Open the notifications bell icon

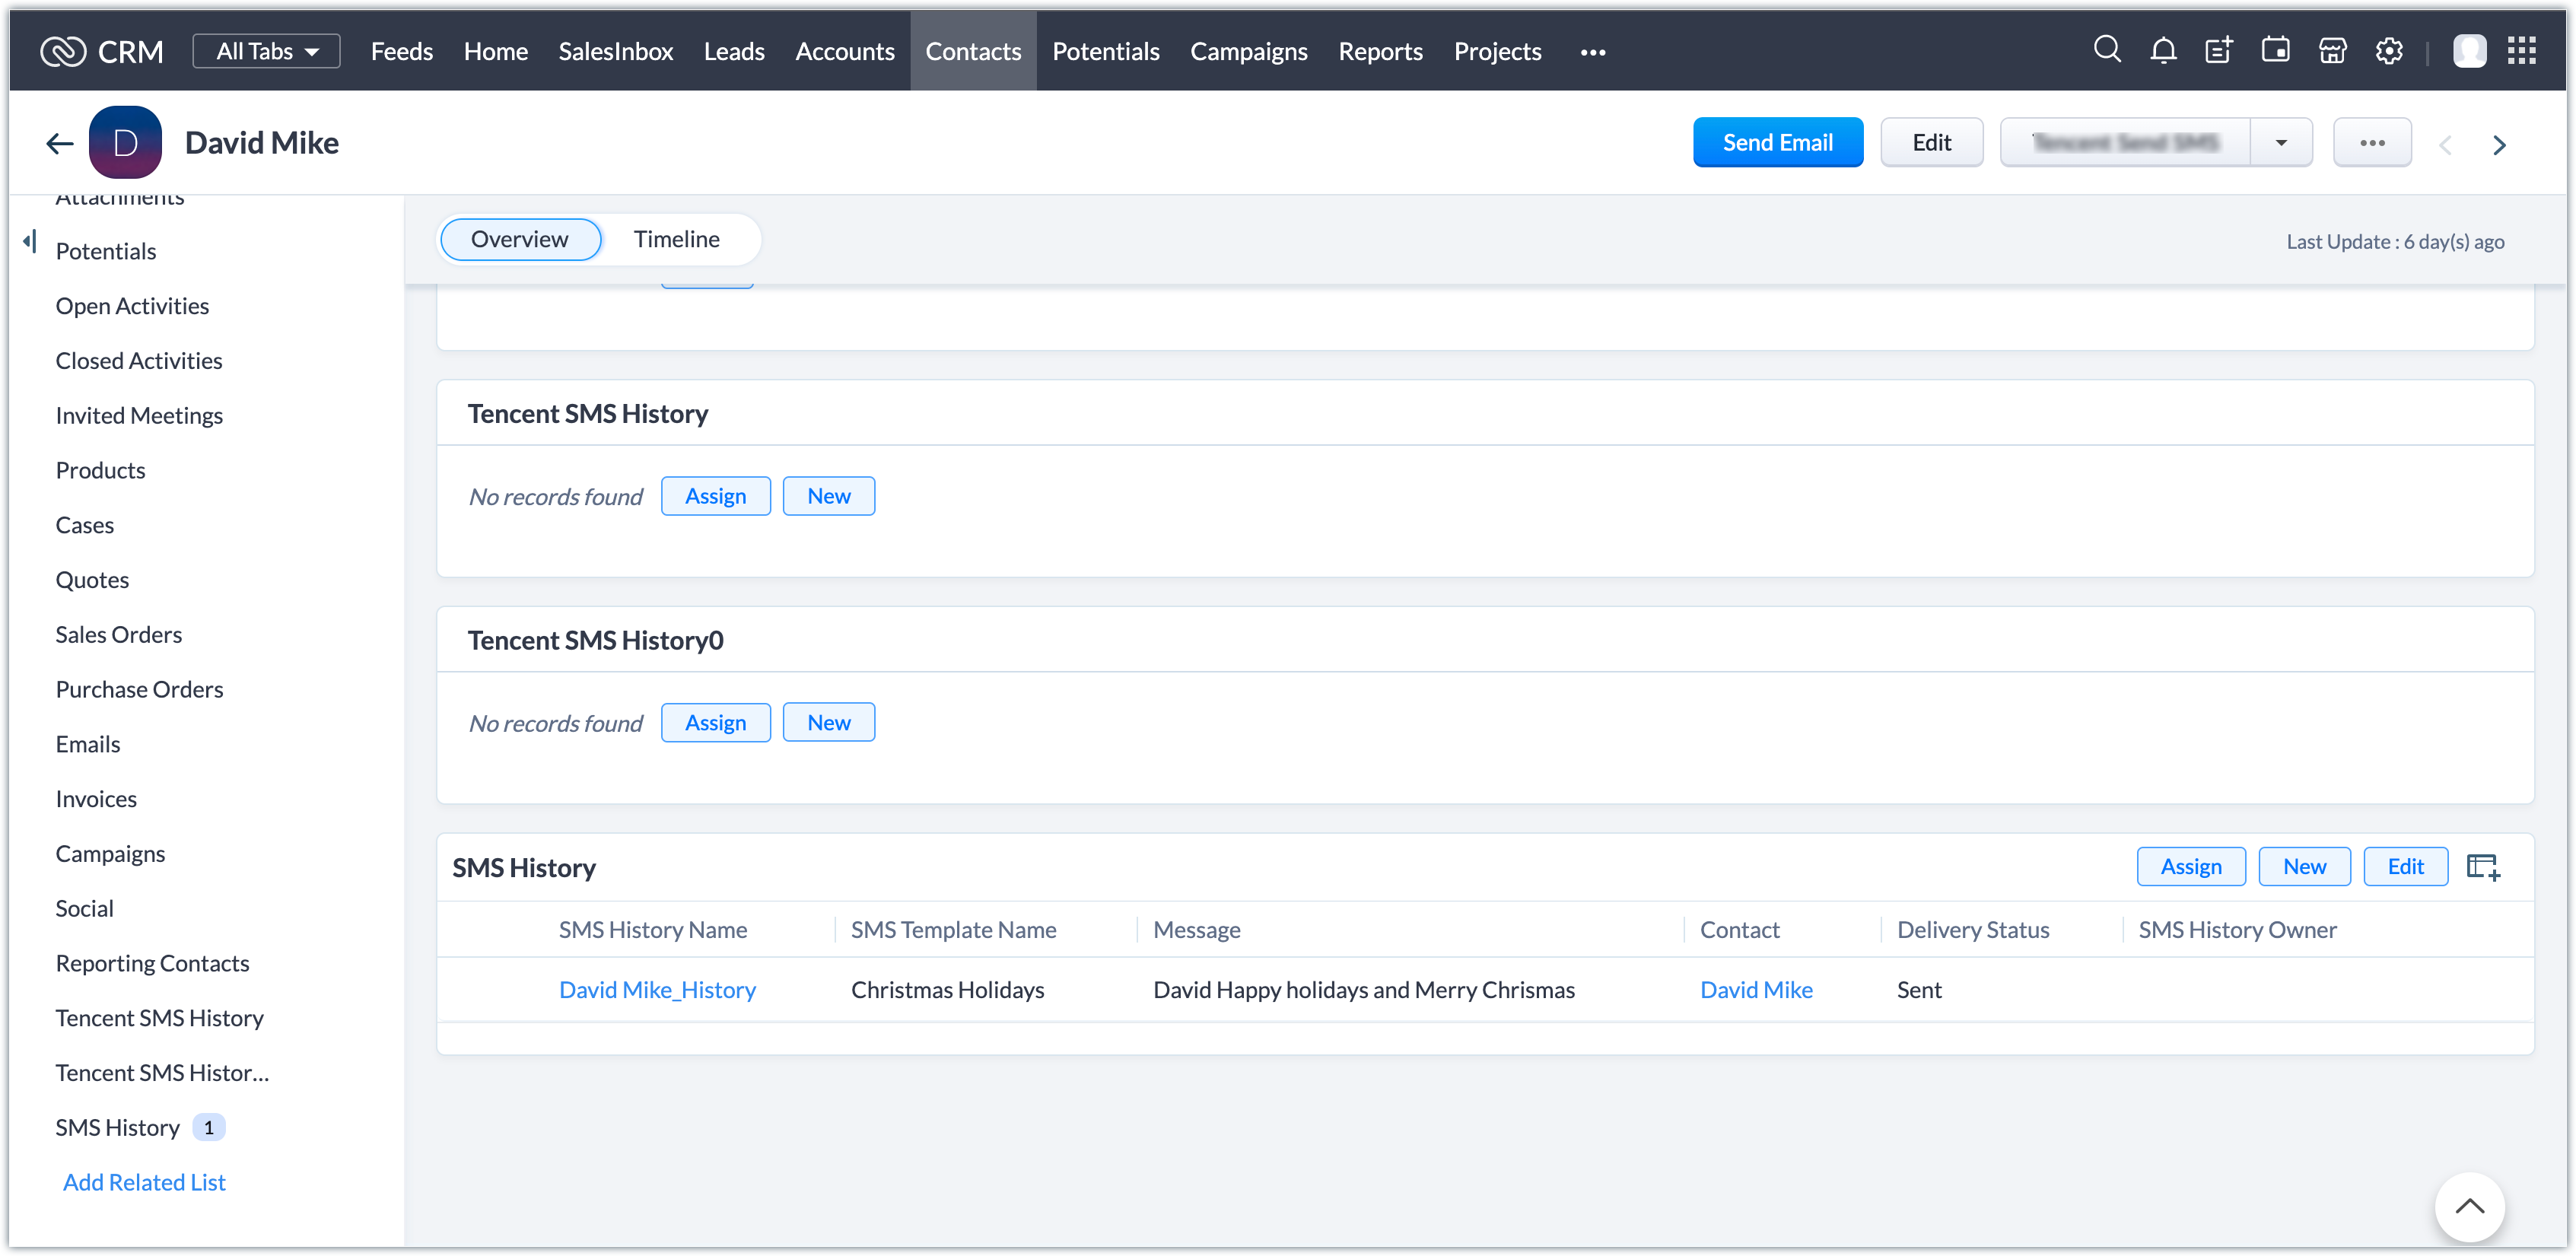[x=2163, y=50]
